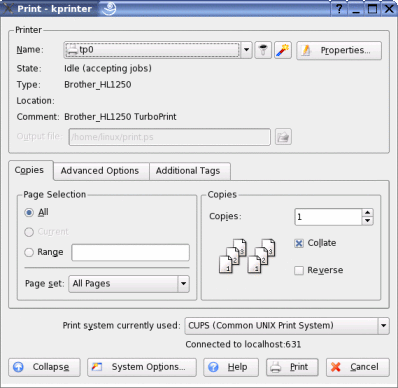The height and width of the screenshot is (388, 398).
Task: Click the title bar swirl logo icon
Action: (x=109, y=8)
